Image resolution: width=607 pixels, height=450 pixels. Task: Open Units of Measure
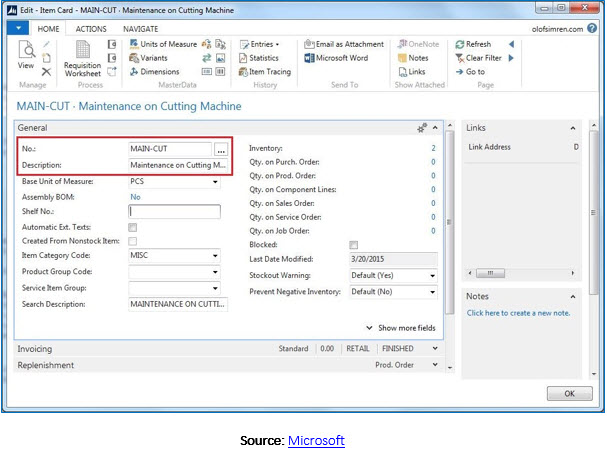[x=163, y=44]
